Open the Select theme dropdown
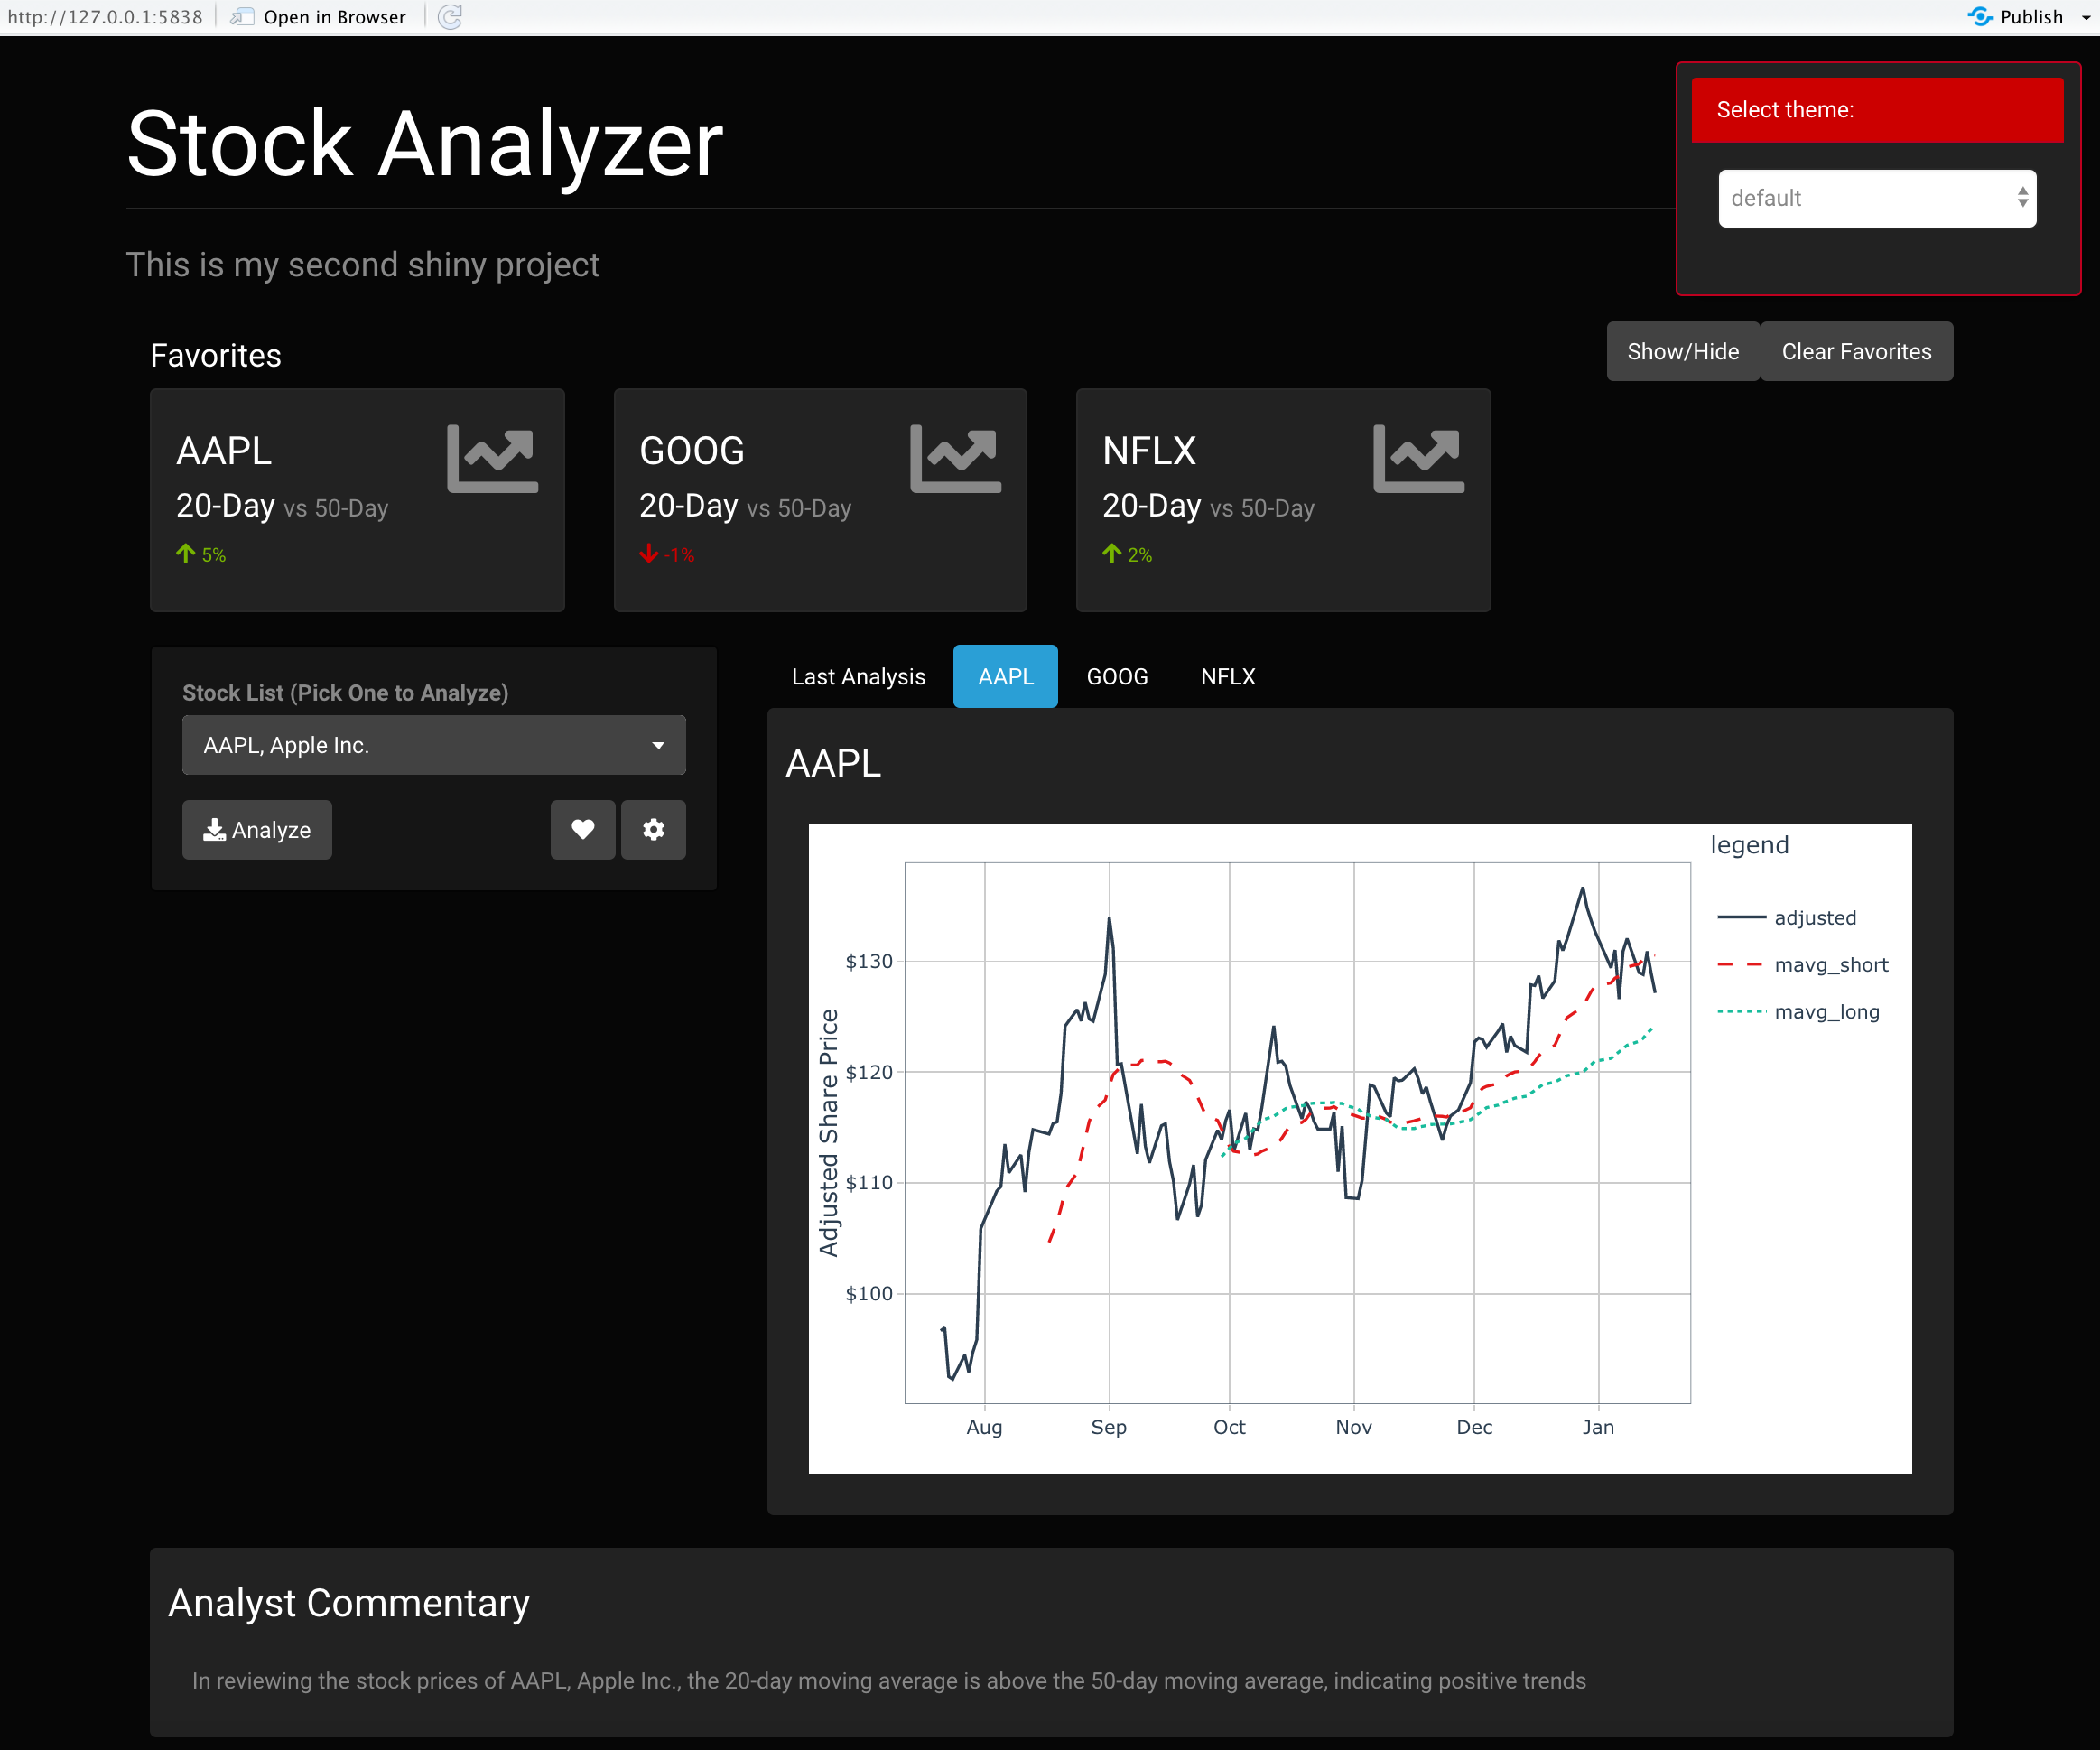 1877,198
